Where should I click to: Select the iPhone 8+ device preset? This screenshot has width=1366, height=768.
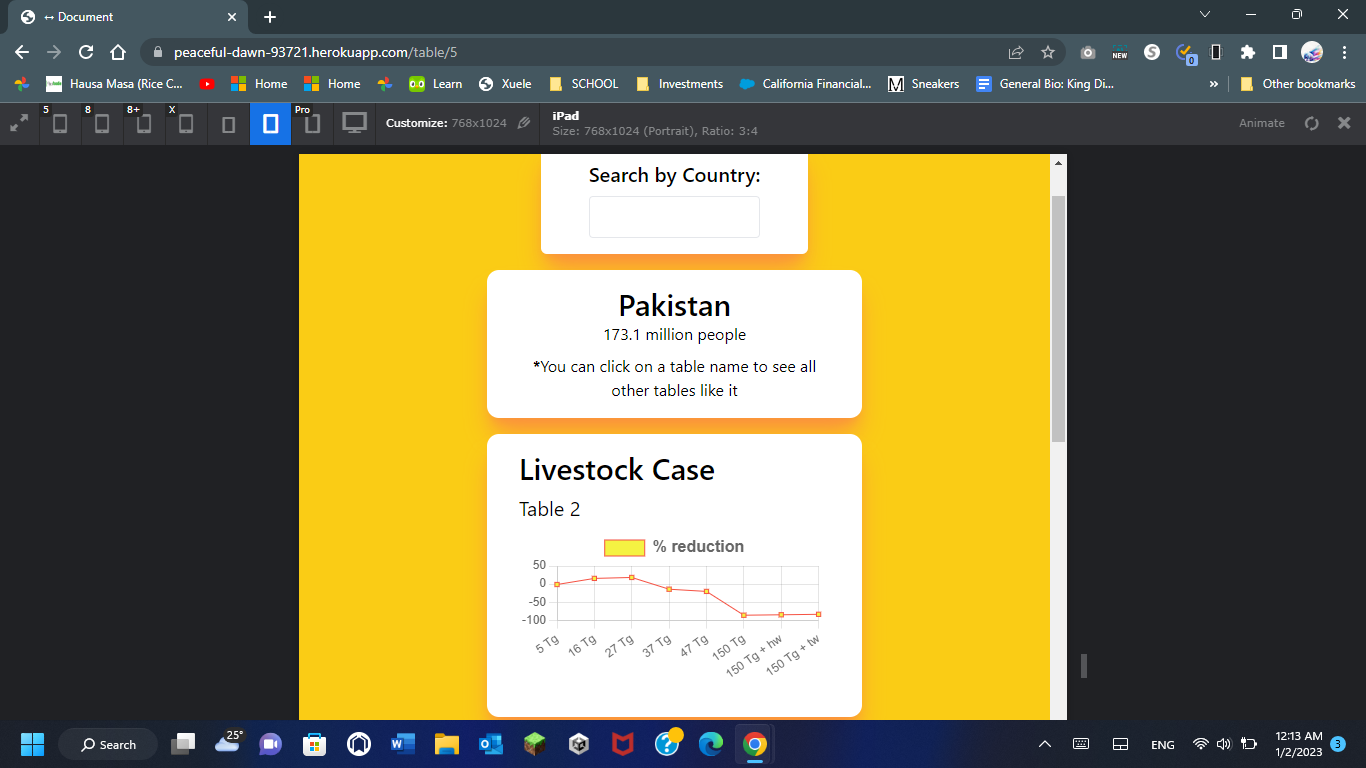[144, 123]
